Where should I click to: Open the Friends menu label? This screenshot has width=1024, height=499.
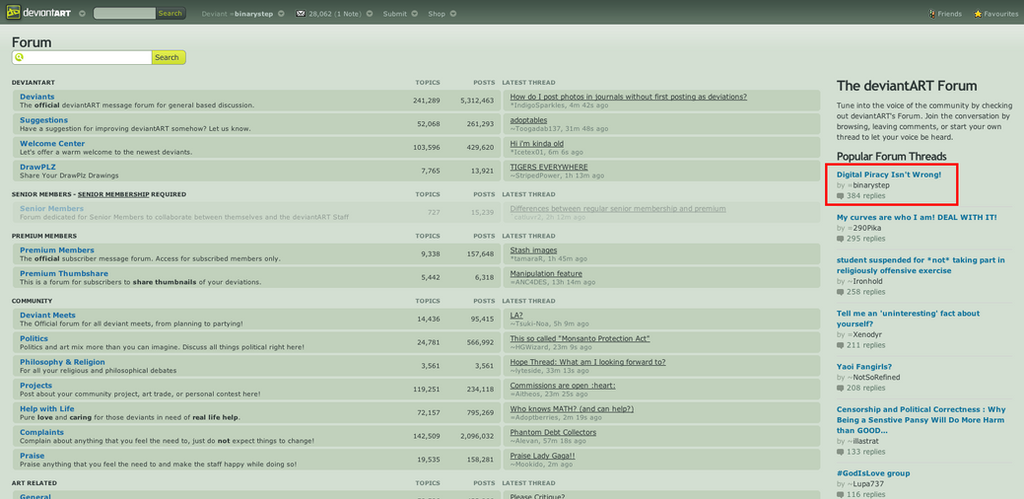(950, 14)
